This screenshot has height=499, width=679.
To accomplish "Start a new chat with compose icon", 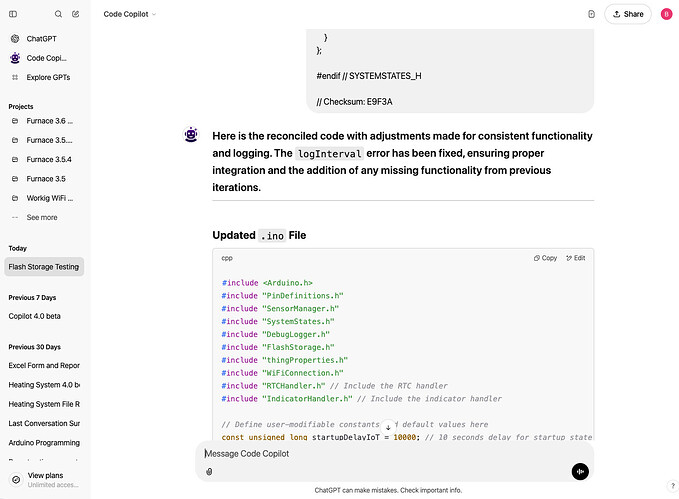I will point(75,14).
